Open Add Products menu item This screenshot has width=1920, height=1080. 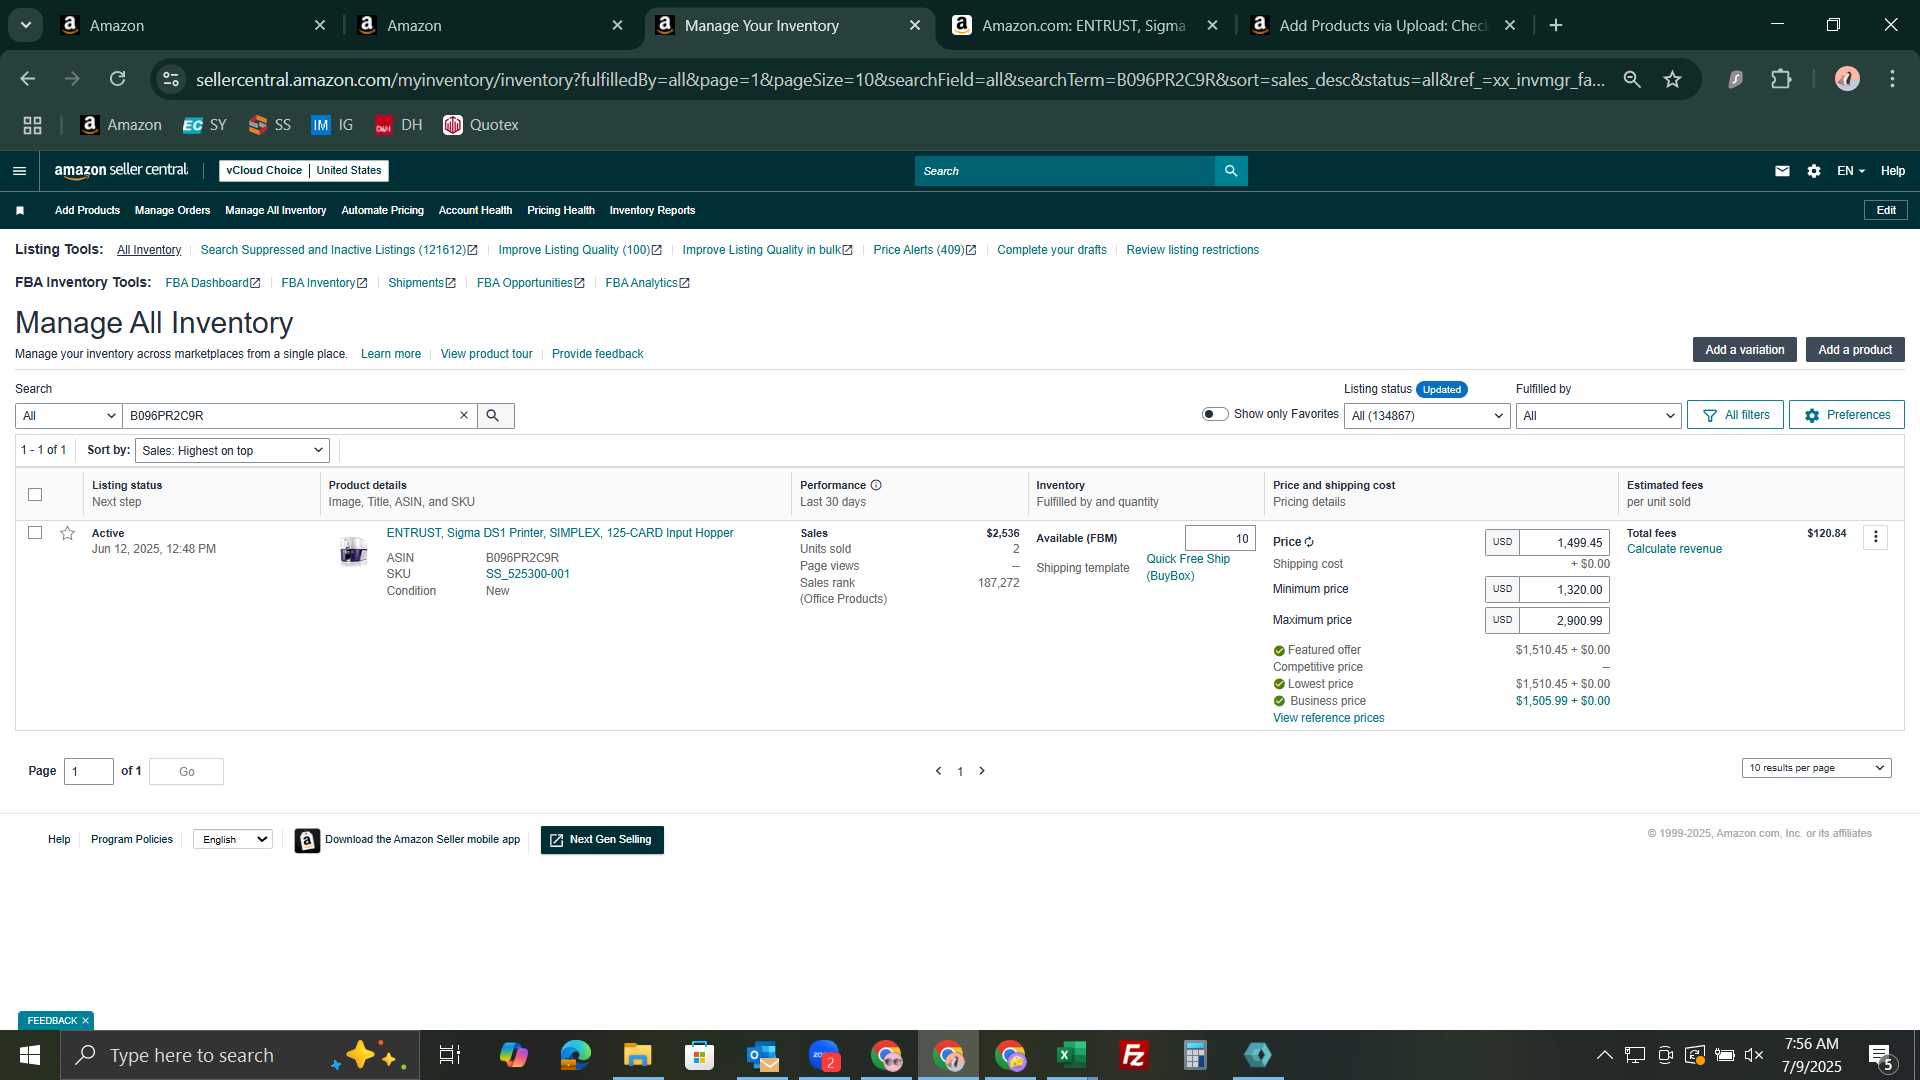87,210
